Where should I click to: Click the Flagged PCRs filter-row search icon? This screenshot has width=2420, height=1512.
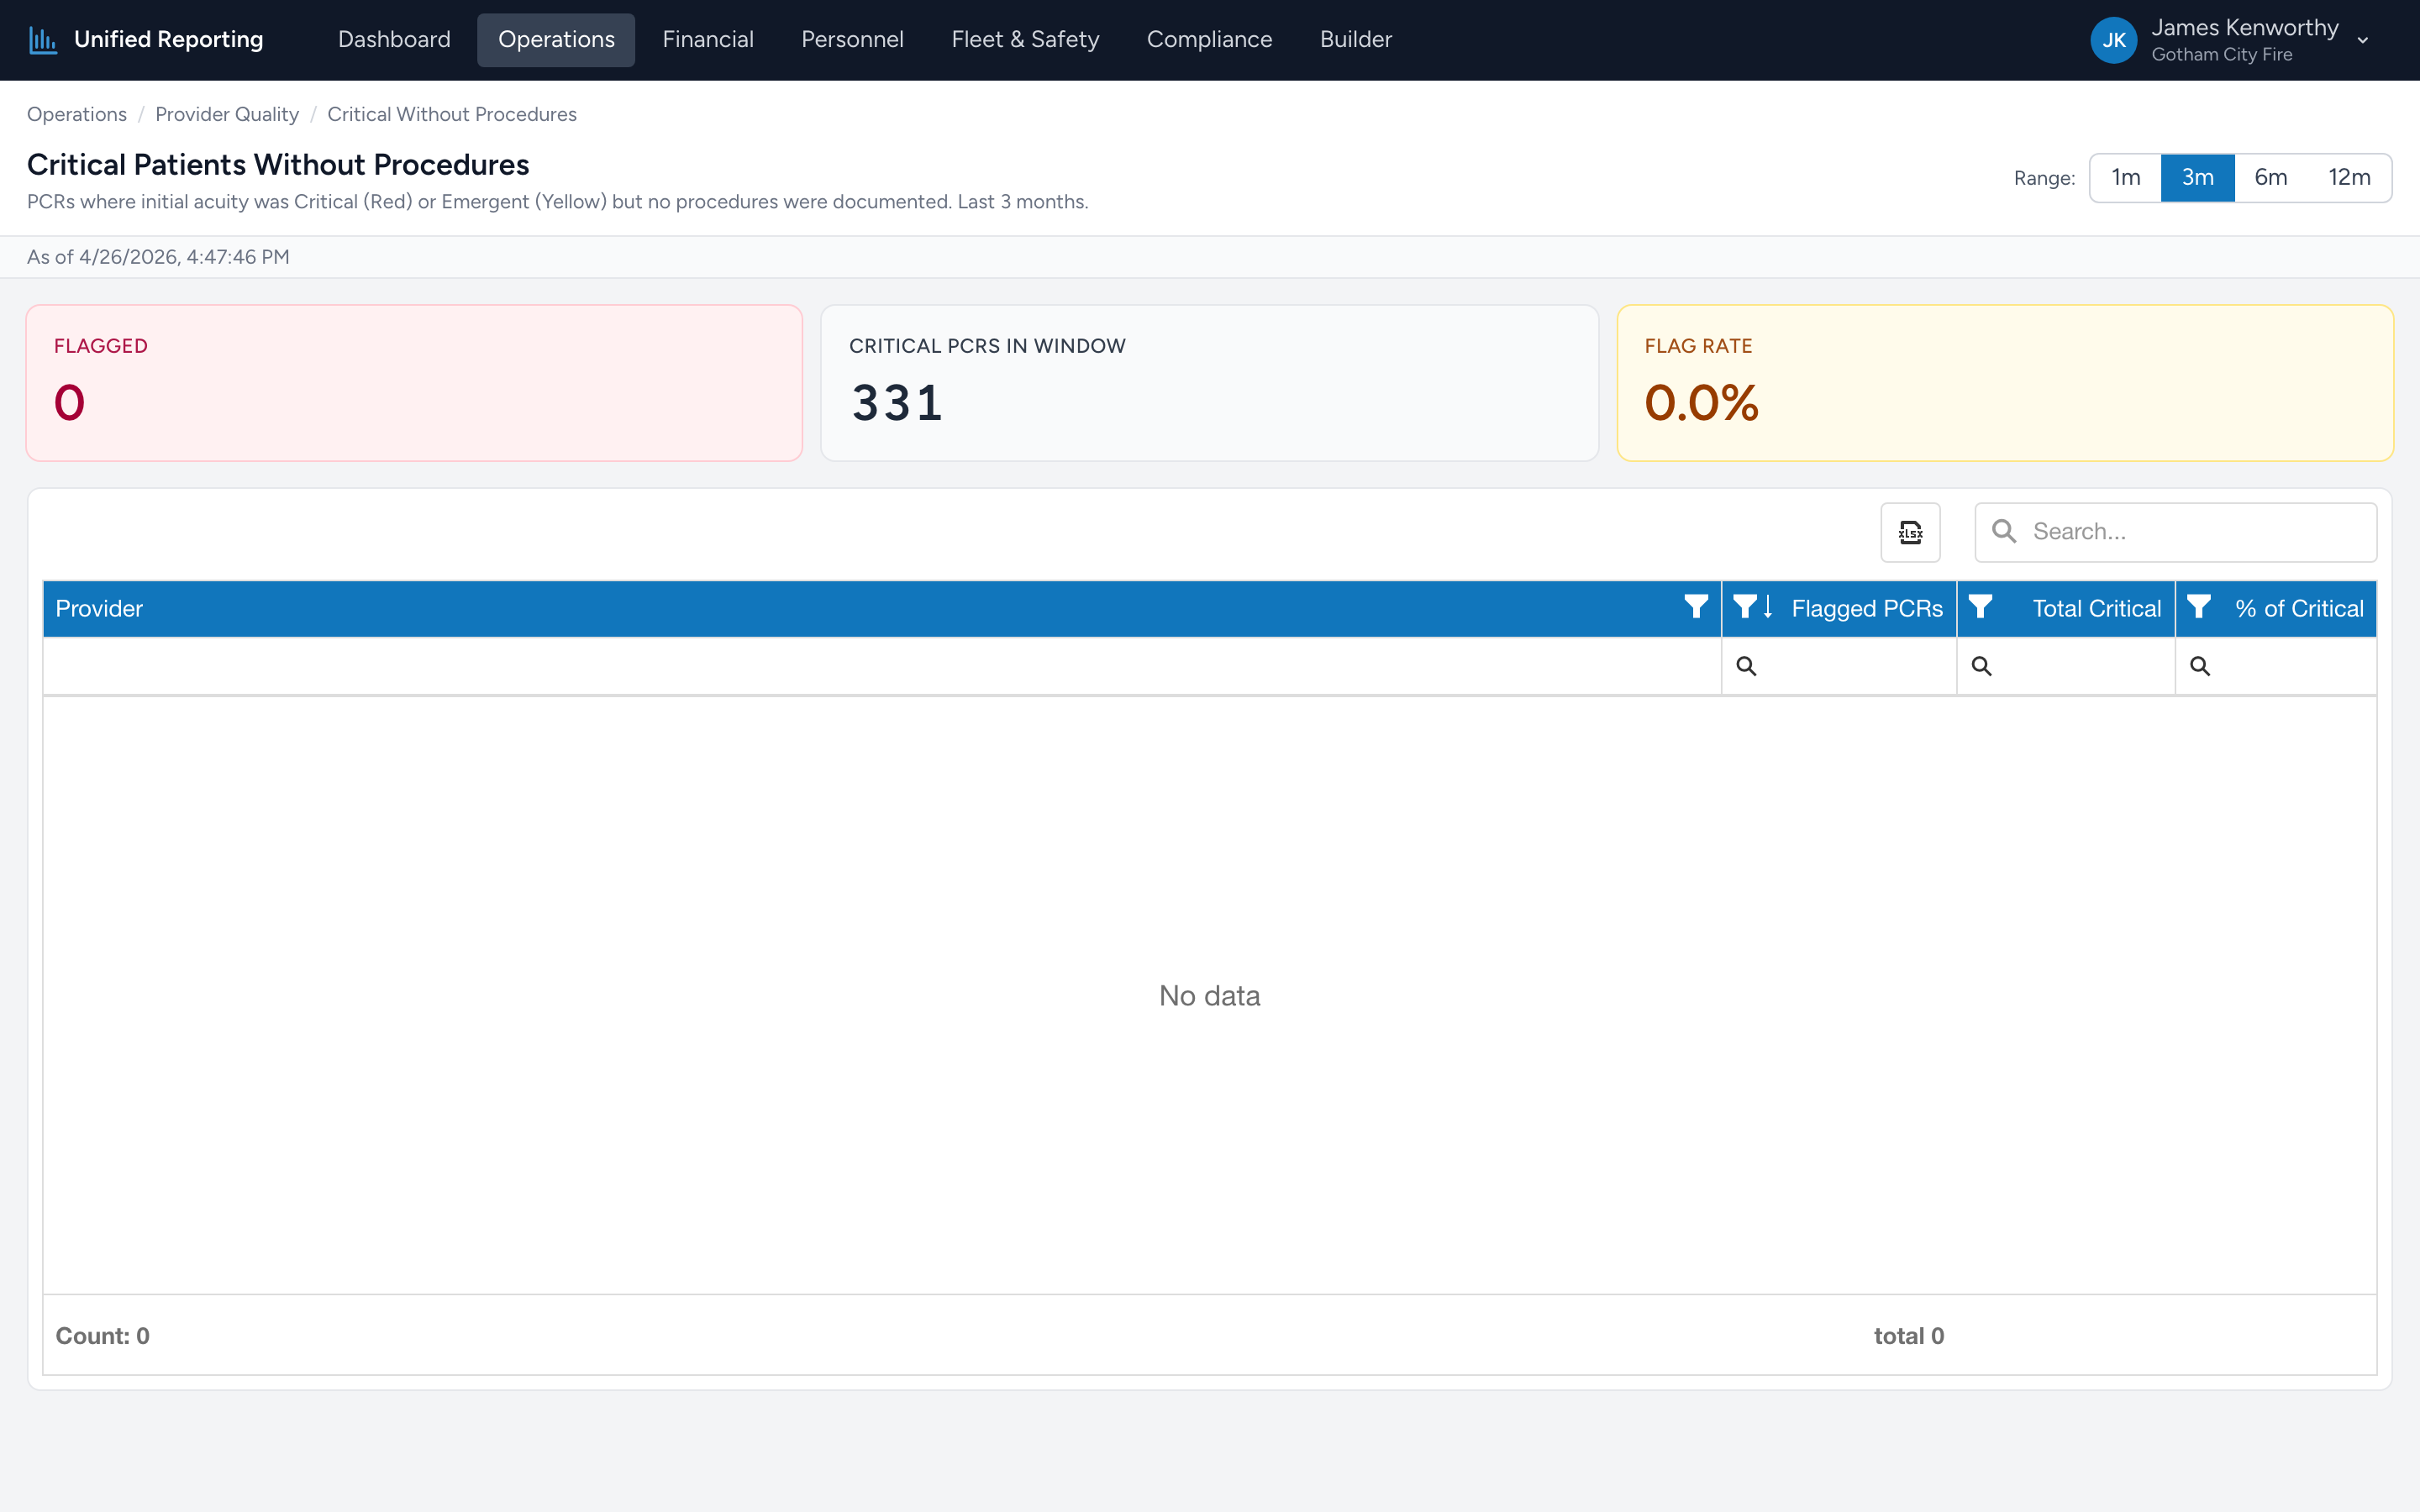click(1746, 666)
